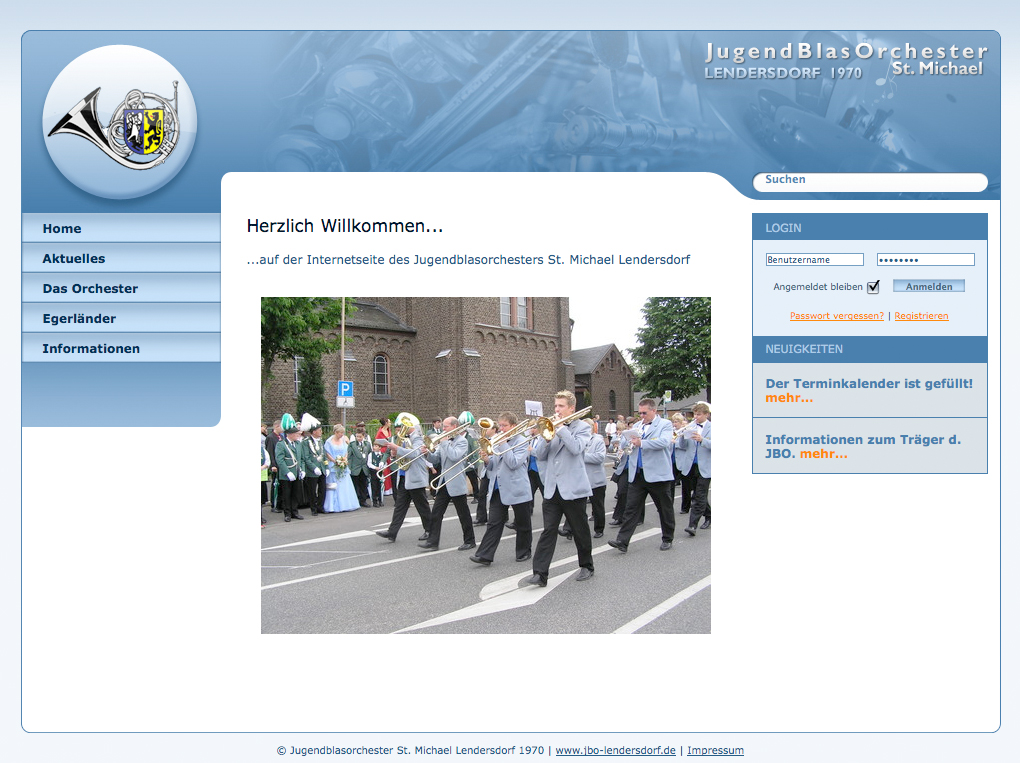Click the Informationen zum Träger d. JBO headline
This screenshot has height=763, width=1020.
863,446
